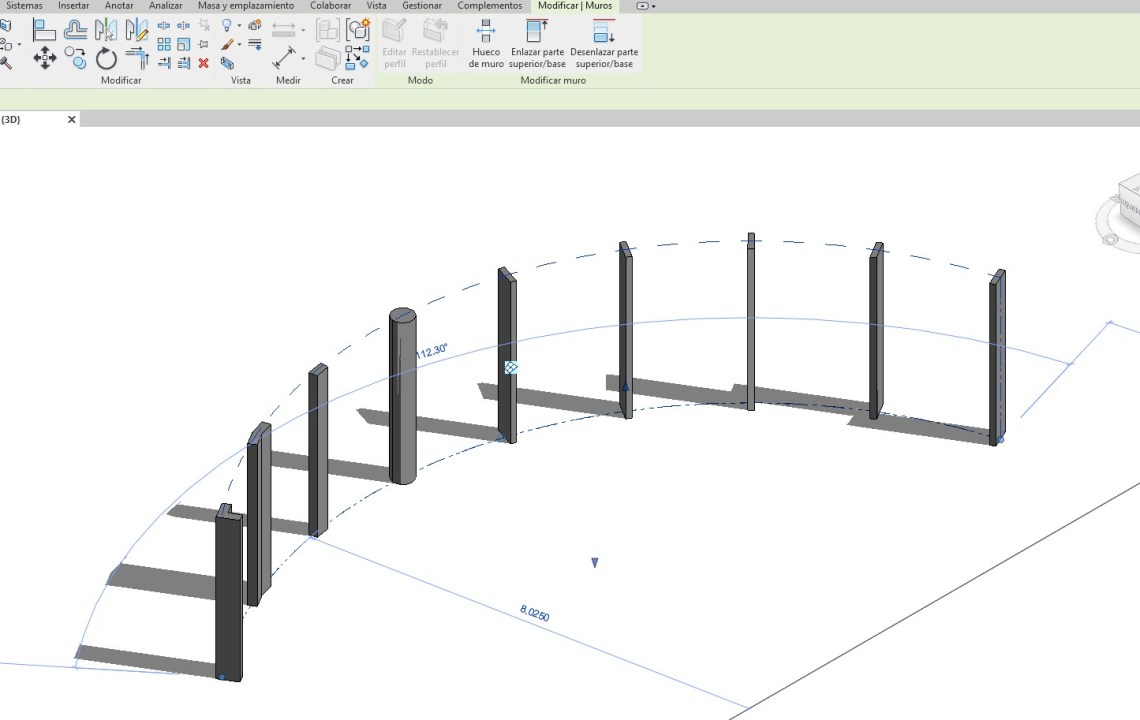Activate the Rotate tool icon
Viewport: 1140px width, 720px height.
pos(106,58)
